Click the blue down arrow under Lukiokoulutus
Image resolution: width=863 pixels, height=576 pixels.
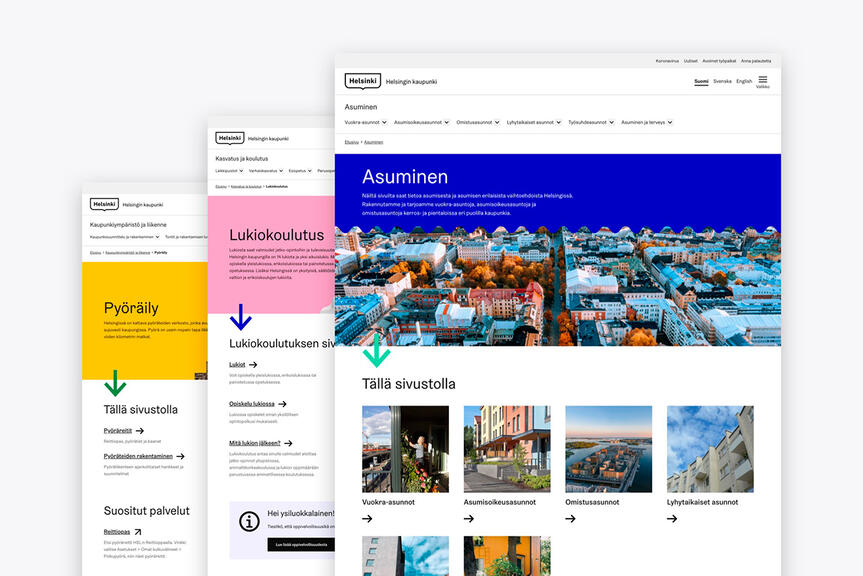pos(240,317)
